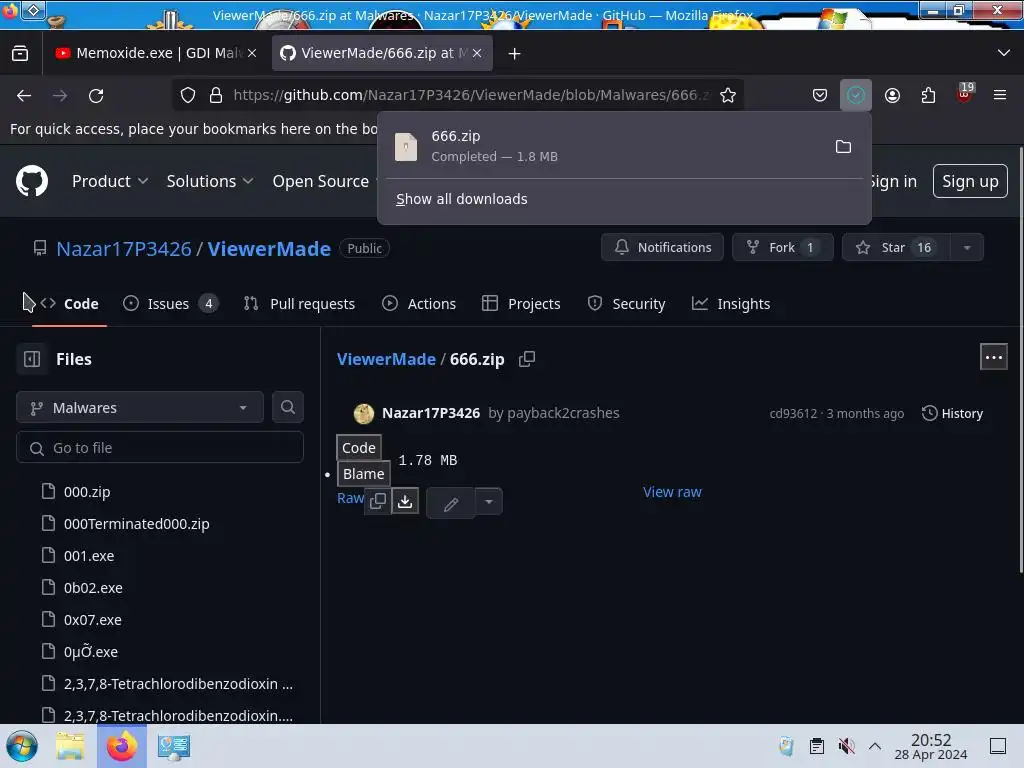Click the site padlock icon
Screen dimensions: 1024x768
216,95
